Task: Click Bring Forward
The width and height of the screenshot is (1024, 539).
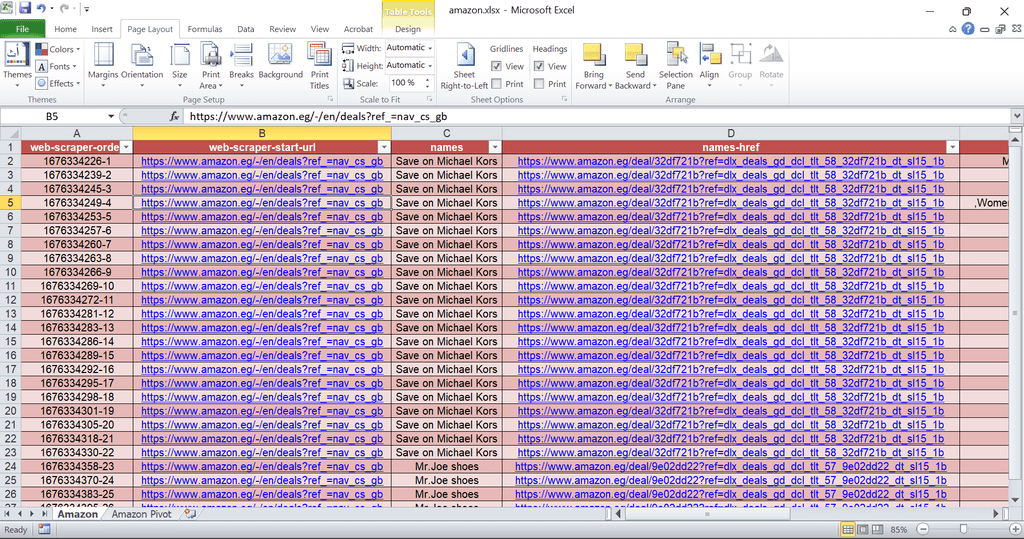Action: (593, 65)
